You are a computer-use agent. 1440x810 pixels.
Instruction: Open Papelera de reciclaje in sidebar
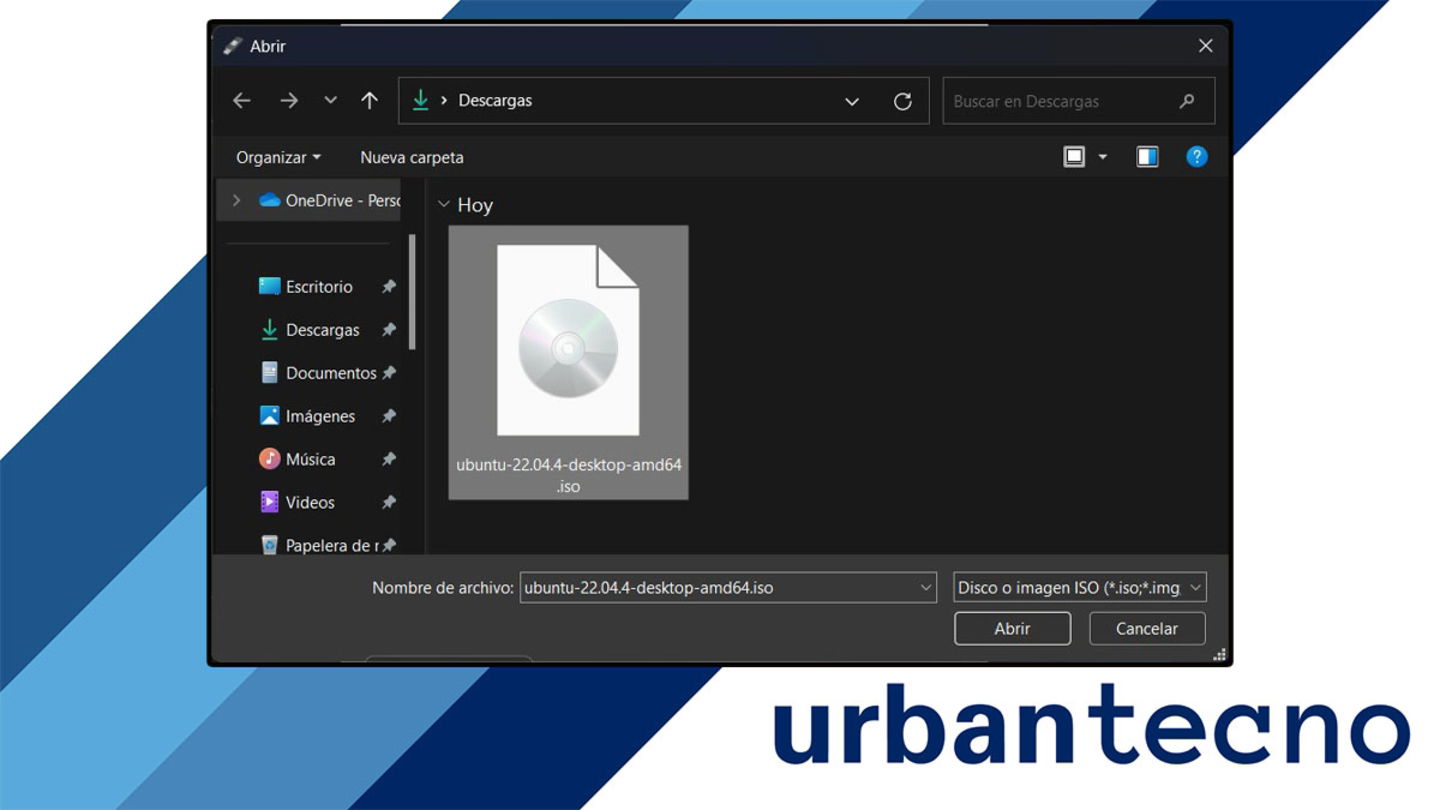coord(319,545)
